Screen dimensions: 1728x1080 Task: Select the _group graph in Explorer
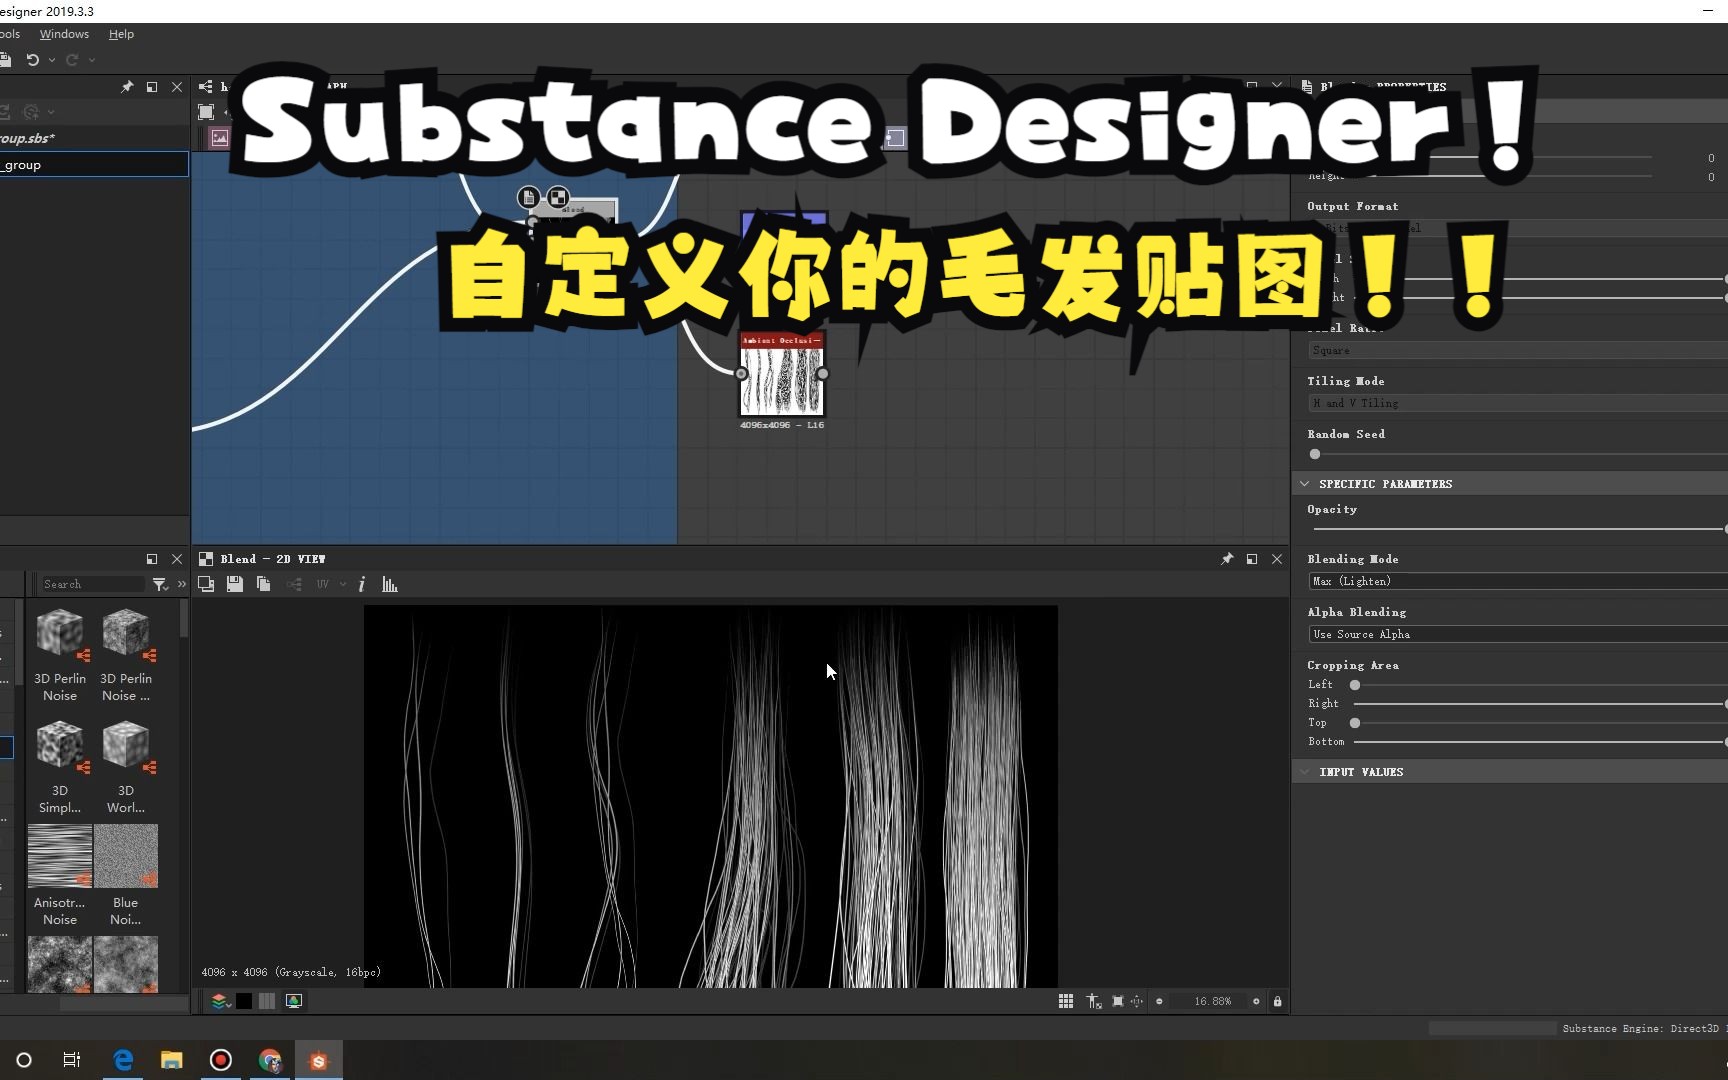[94, 165]
